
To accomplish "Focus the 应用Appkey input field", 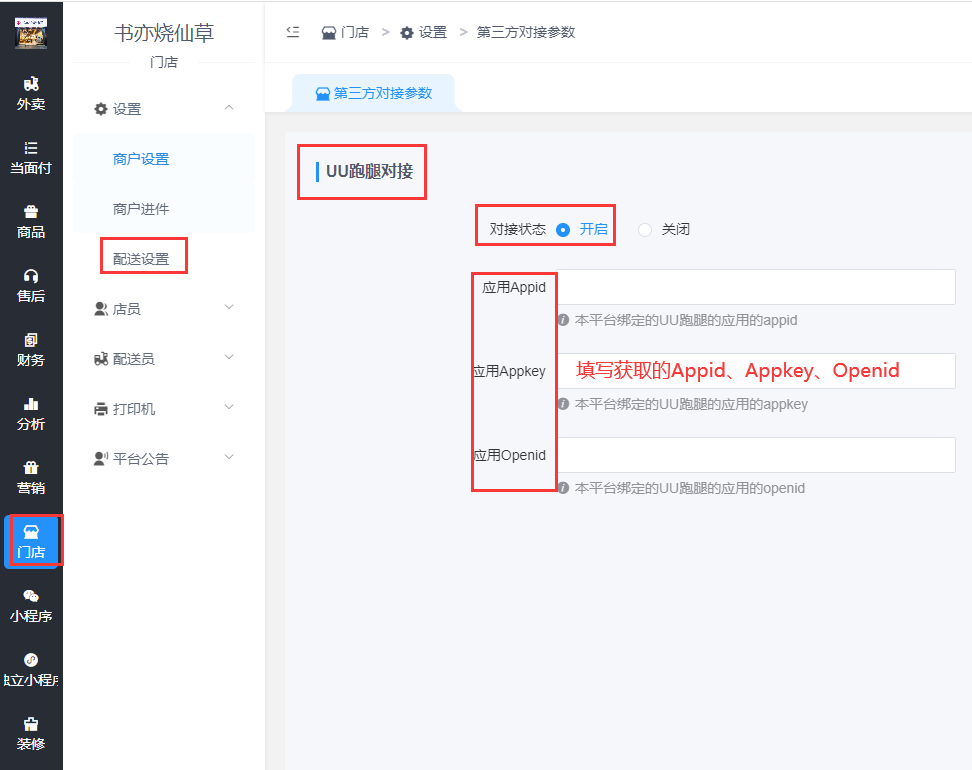I will [756, 371].
